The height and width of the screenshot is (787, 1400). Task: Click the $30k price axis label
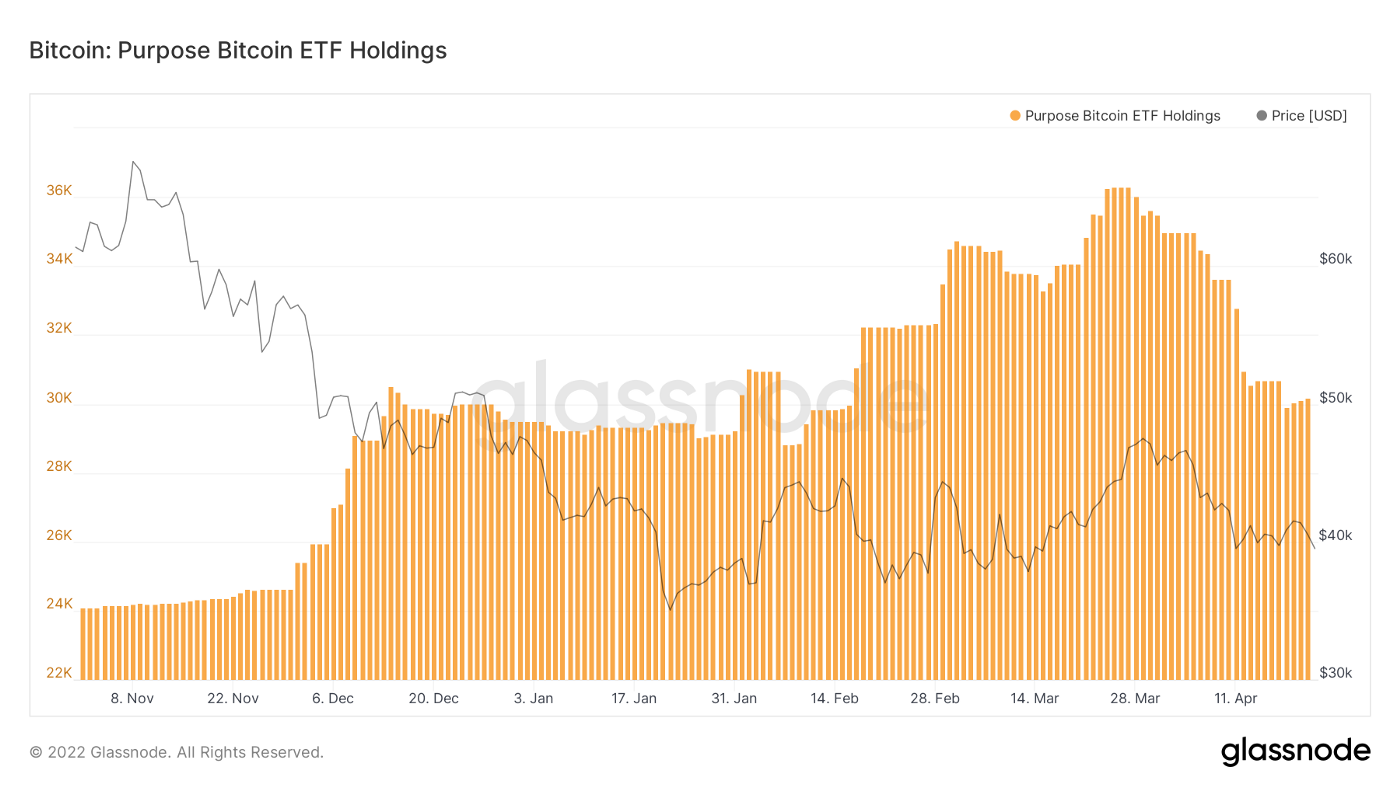click(x=1335, y=673)
